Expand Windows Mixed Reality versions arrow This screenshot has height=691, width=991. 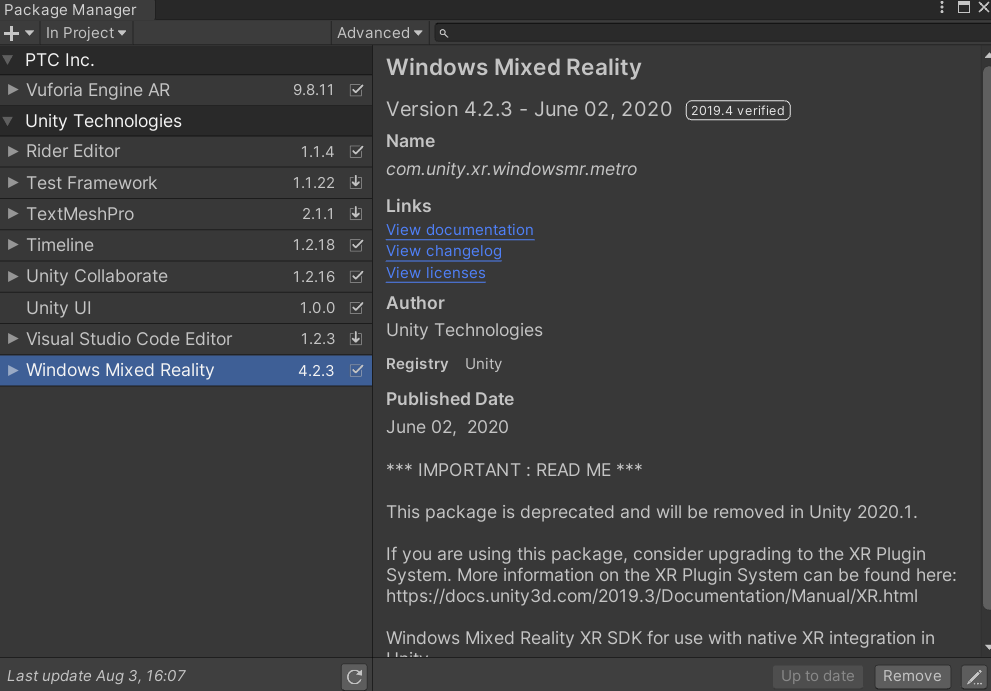[12, 370]
